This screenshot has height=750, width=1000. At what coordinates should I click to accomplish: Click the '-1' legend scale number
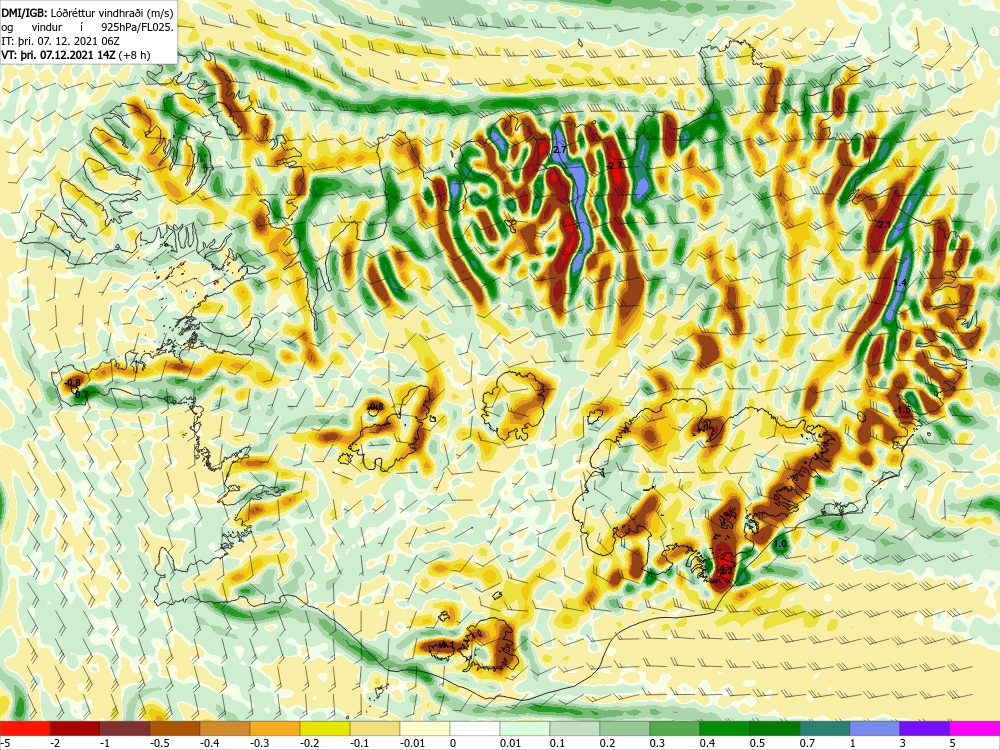105,743
